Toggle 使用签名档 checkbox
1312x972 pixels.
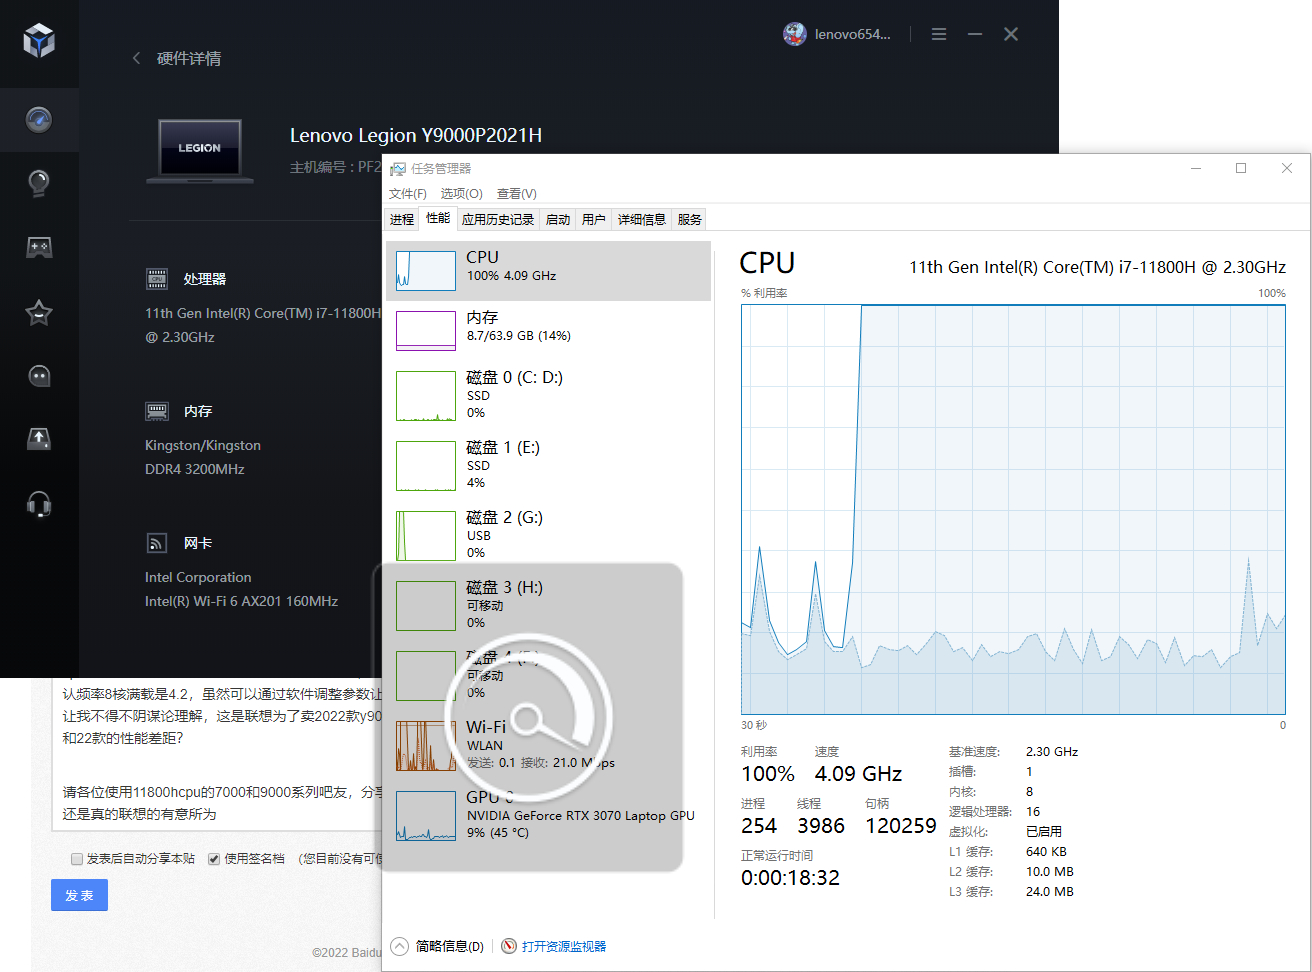coord(214,859)
